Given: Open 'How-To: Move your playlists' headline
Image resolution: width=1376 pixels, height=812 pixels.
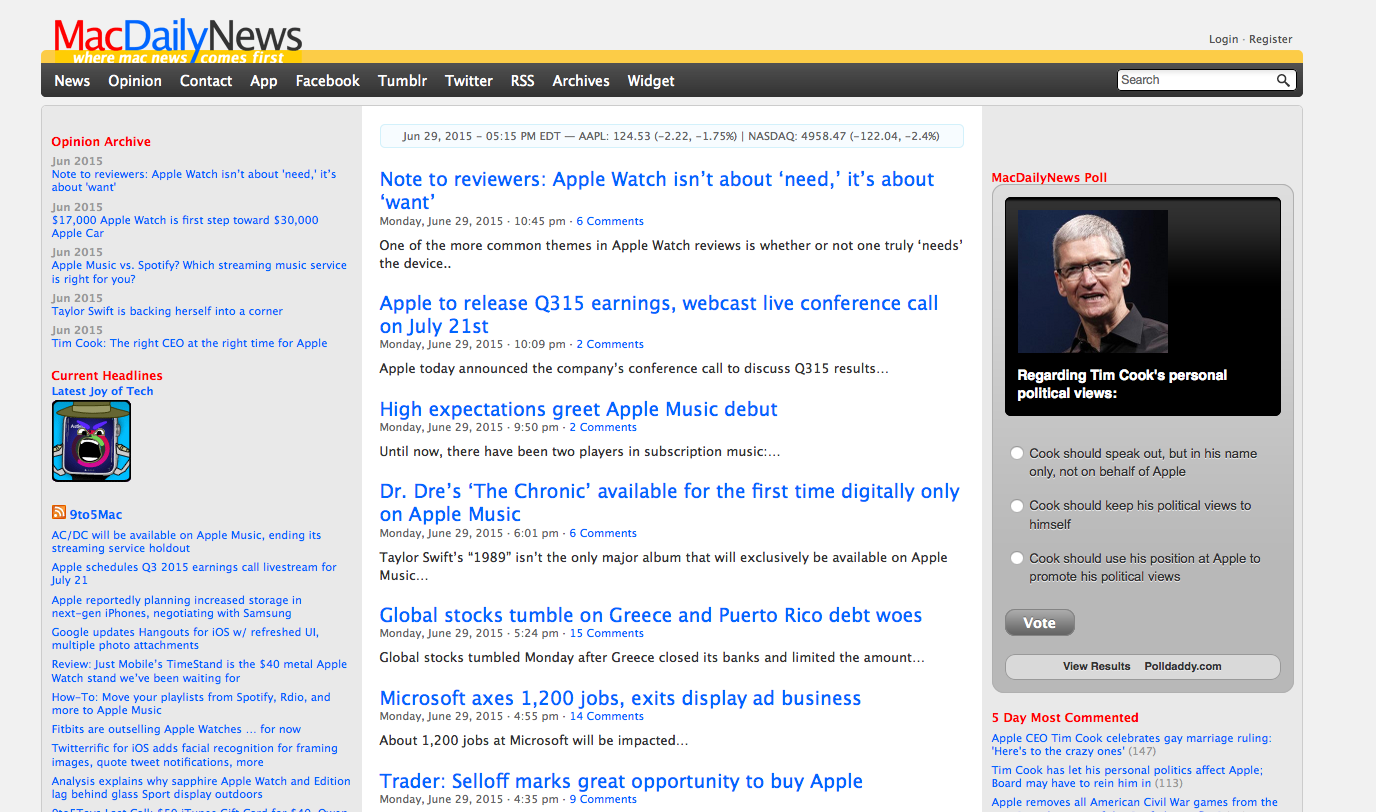Looking at the screenshot, I should 191,703.
